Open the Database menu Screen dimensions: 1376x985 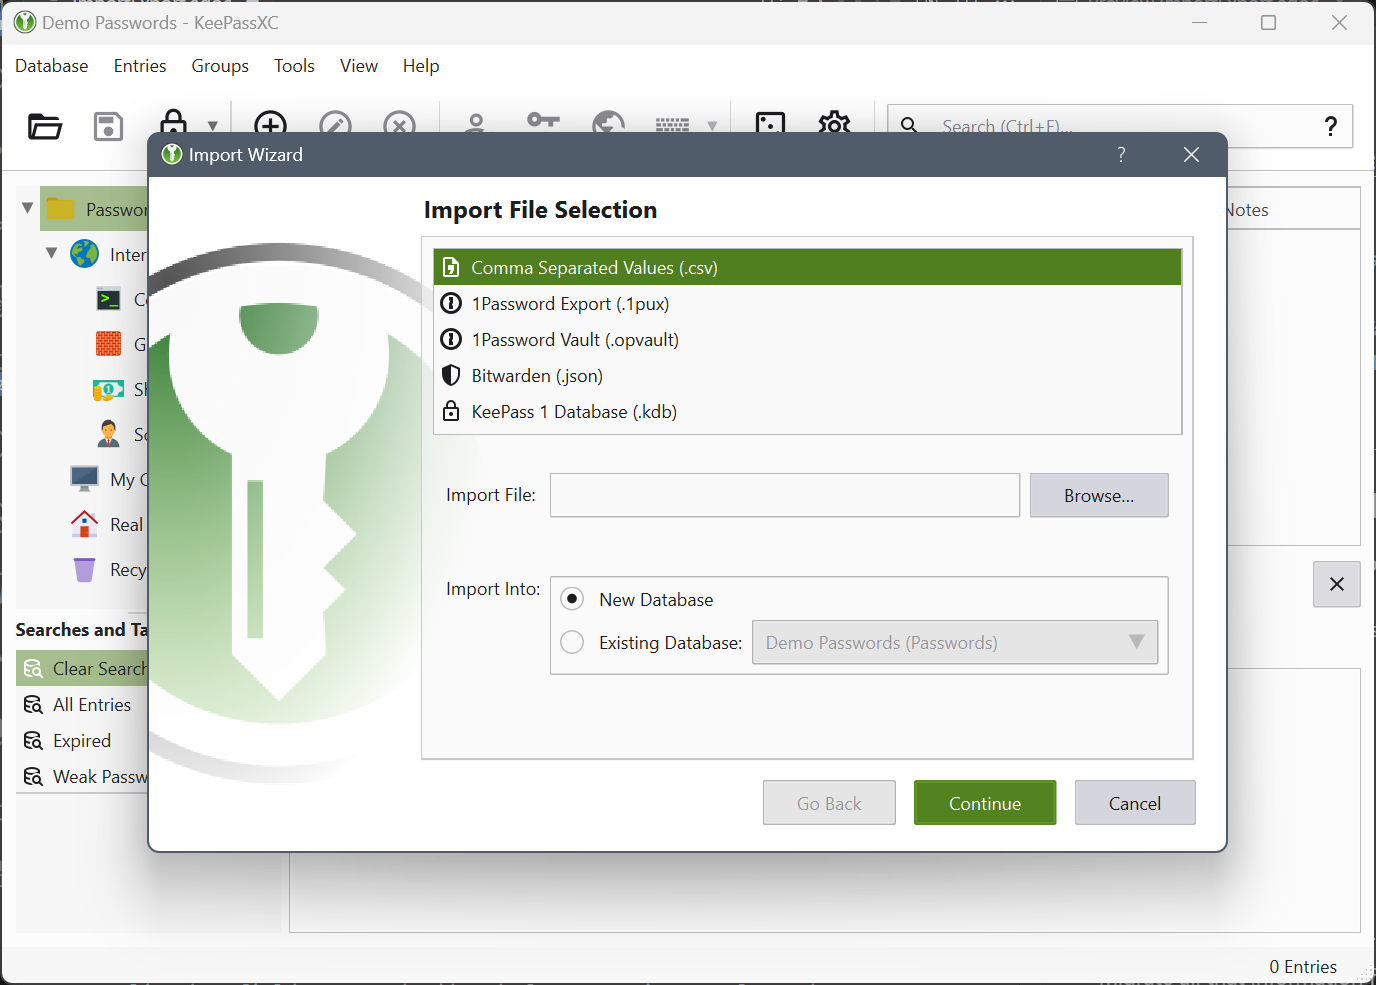[52, 66]
